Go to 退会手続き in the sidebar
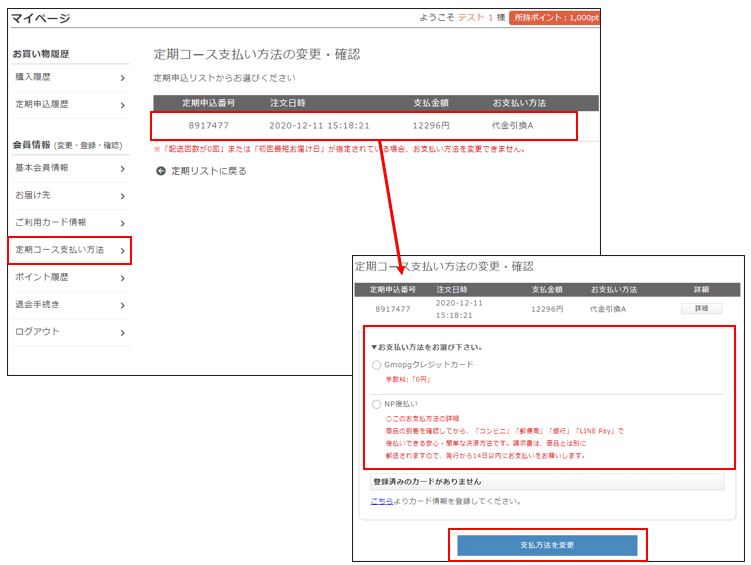This screenshot has width=751, height=565. coord(70,305)
